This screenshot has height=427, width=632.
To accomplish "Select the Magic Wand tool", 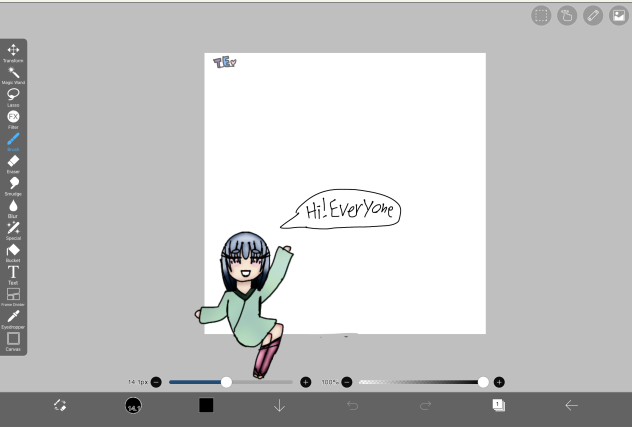I will (x=14, y=73).
